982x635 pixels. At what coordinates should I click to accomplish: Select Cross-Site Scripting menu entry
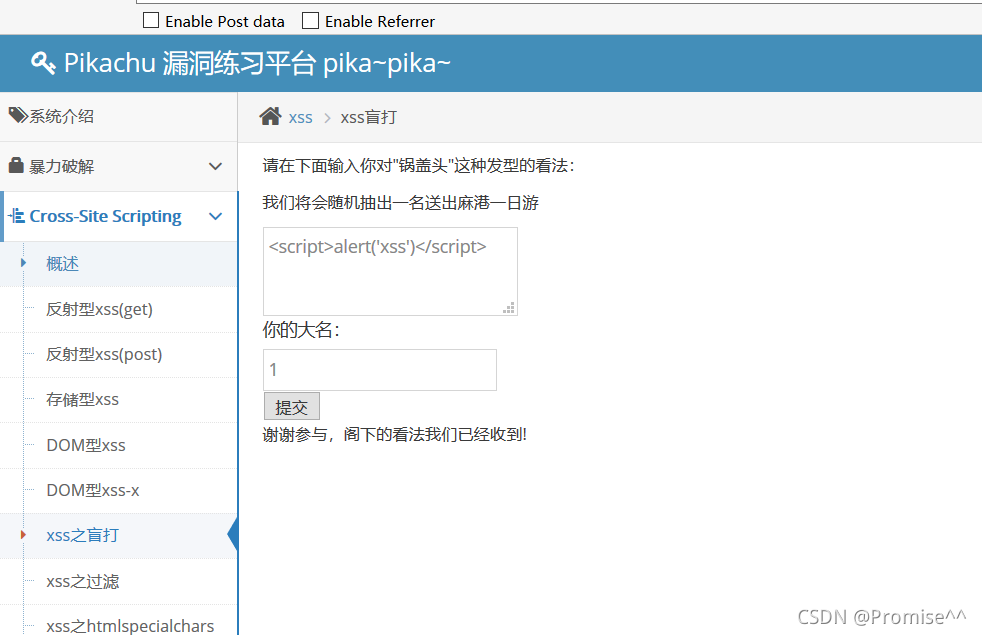point(118,217)
